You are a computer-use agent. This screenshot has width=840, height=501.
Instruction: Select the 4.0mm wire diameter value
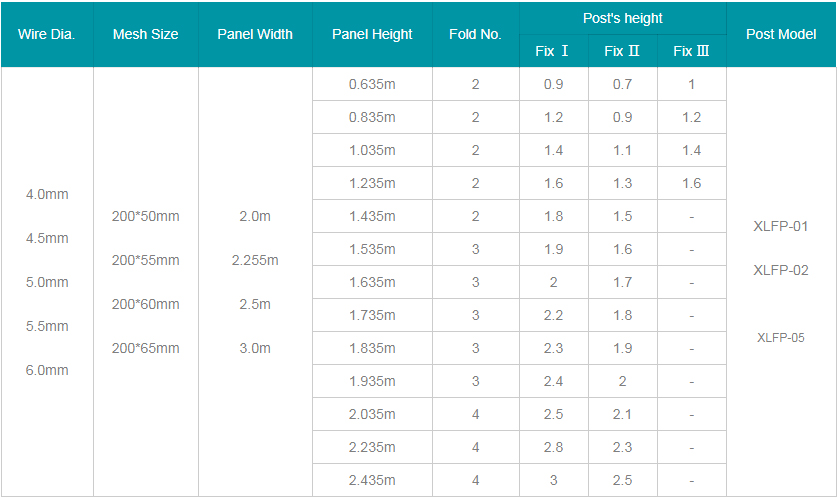point(47,195)
